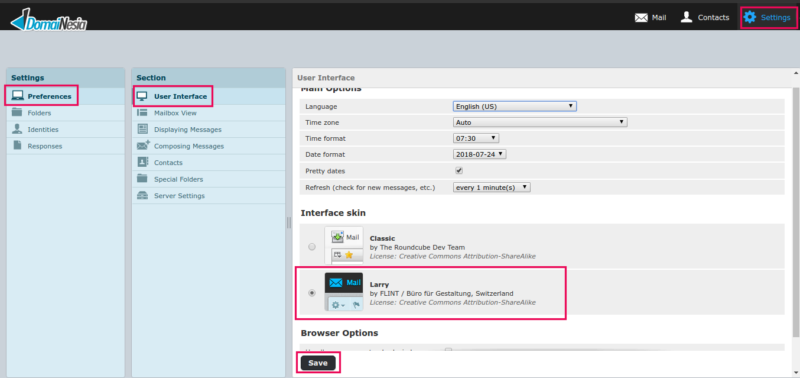800x378 pixels.
Task: Click the Pretty dates label
Action: tap(324, 171)
